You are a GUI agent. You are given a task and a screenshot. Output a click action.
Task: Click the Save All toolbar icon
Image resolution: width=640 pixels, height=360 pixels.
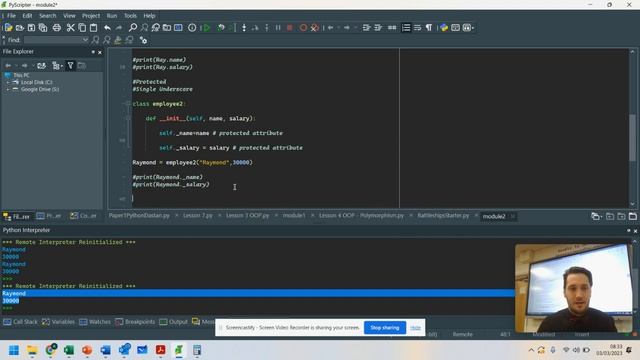(42, 28)
